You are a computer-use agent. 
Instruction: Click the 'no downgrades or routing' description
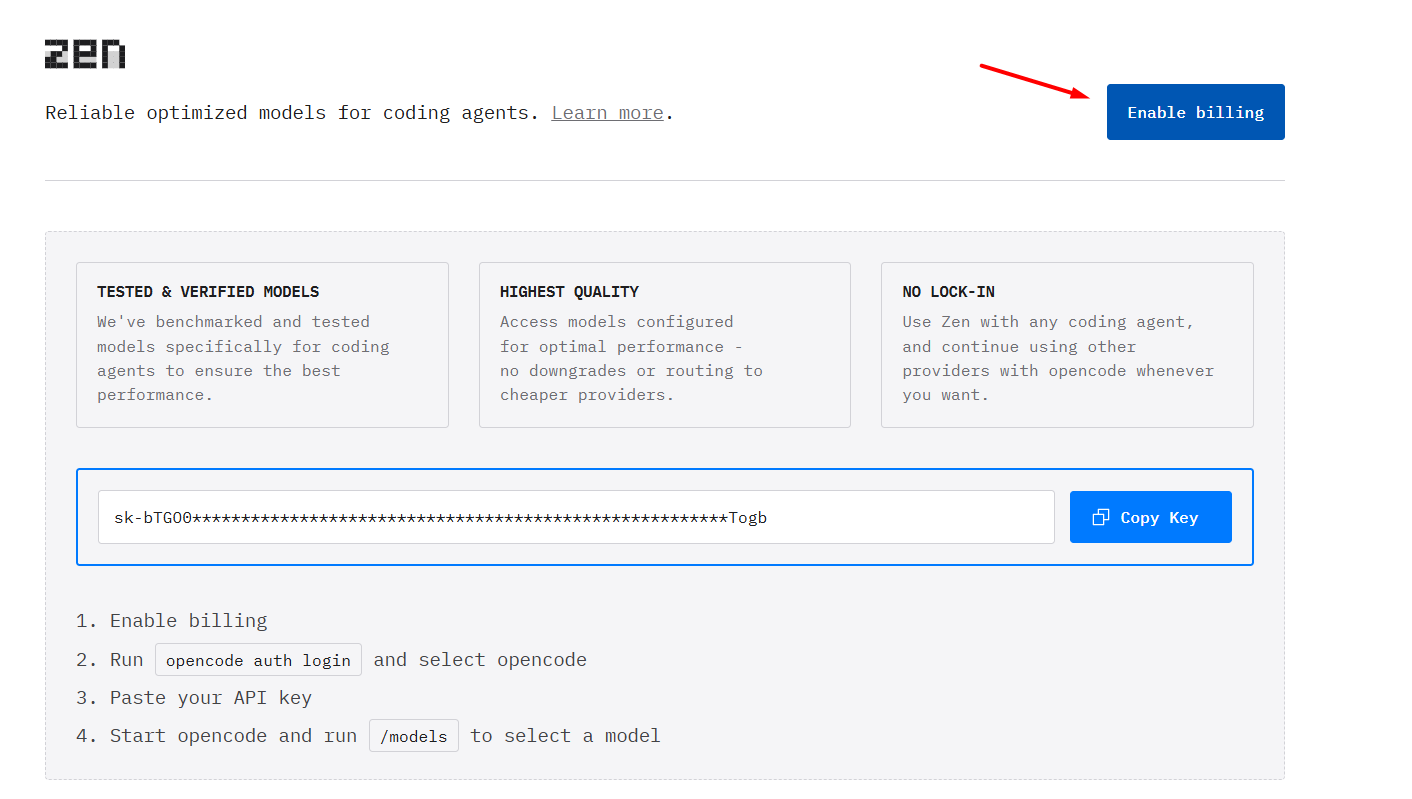pos(630,371)
